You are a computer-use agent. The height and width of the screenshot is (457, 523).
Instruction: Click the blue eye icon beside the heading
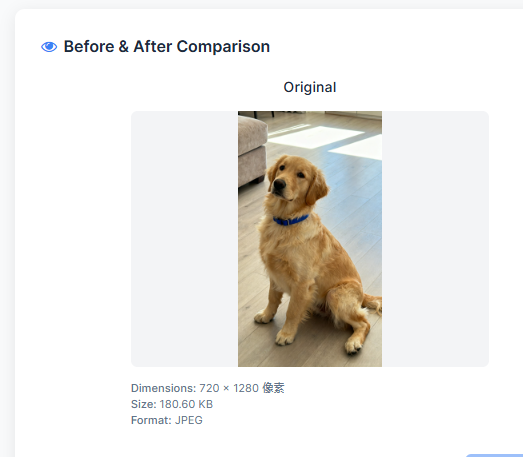(49, 47)
